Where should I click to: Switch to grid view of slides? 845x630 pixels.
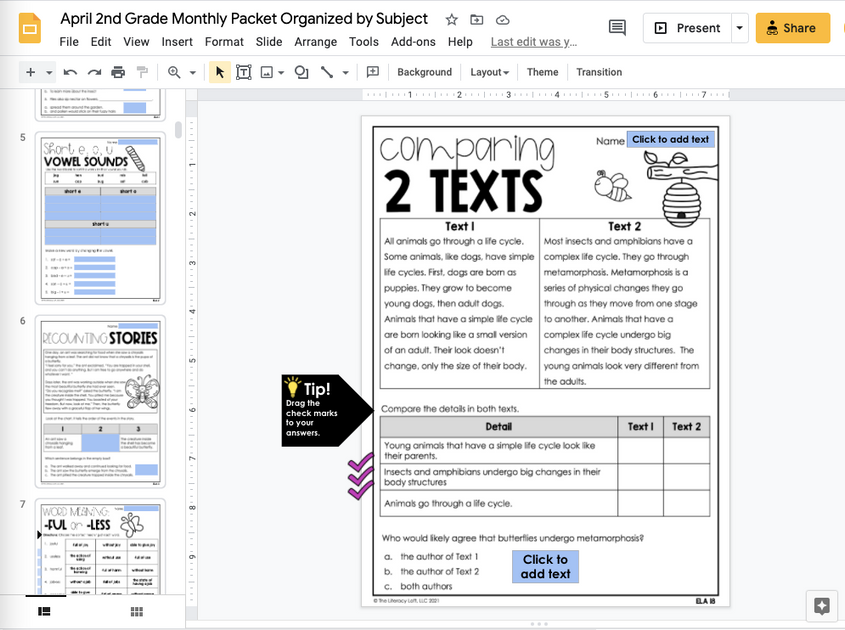point(136,611)
